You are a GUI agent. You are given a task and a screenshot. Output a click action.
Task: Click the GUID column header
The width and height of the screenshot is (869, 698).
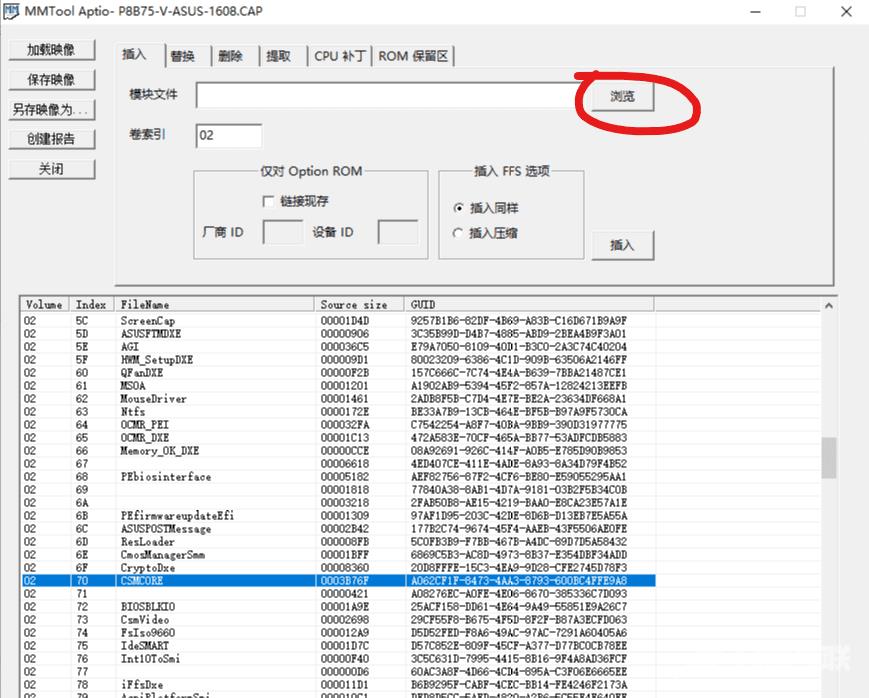click(x=529, y=304)
